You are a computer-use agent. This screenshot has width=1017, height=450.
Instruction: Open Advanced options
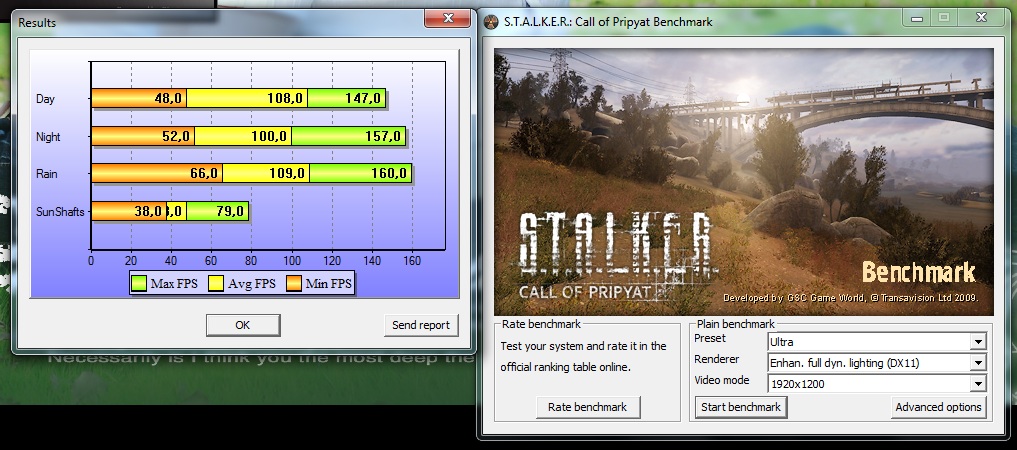tap(938, 407)
